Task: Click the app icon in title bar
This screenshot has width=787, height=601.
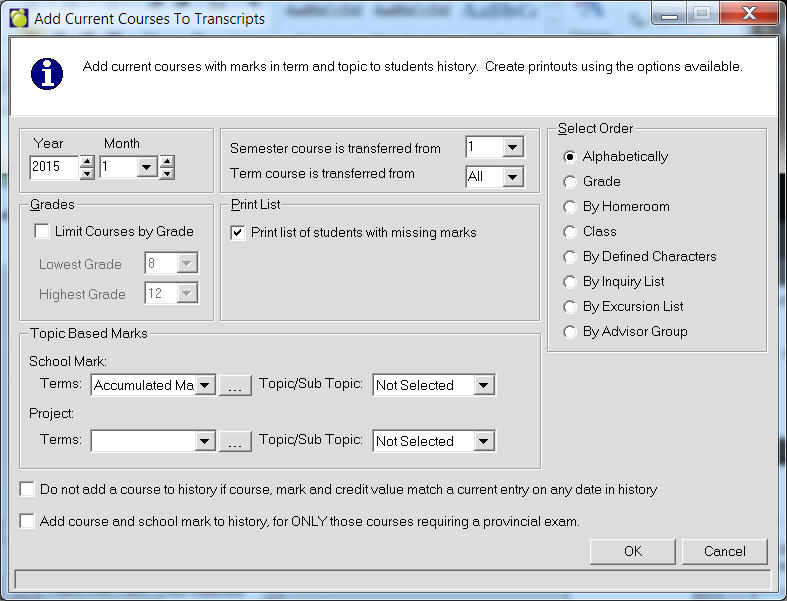Action: (18, 18)
